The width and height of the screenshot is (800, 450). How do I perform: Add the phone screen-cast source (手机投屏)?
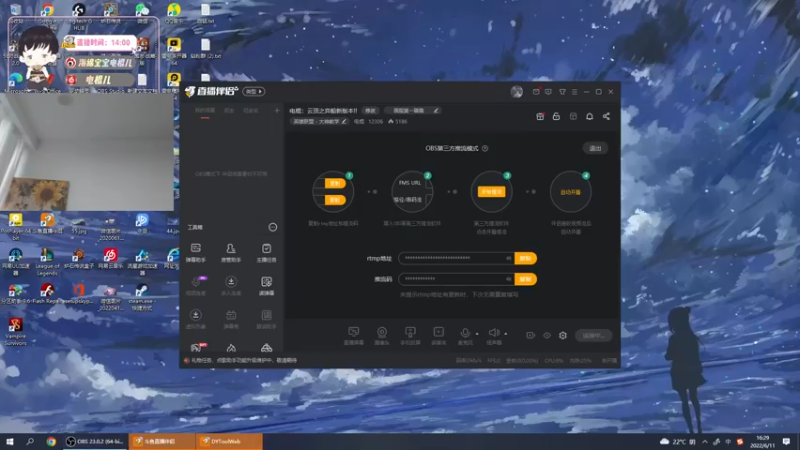(x=410, y=336)
